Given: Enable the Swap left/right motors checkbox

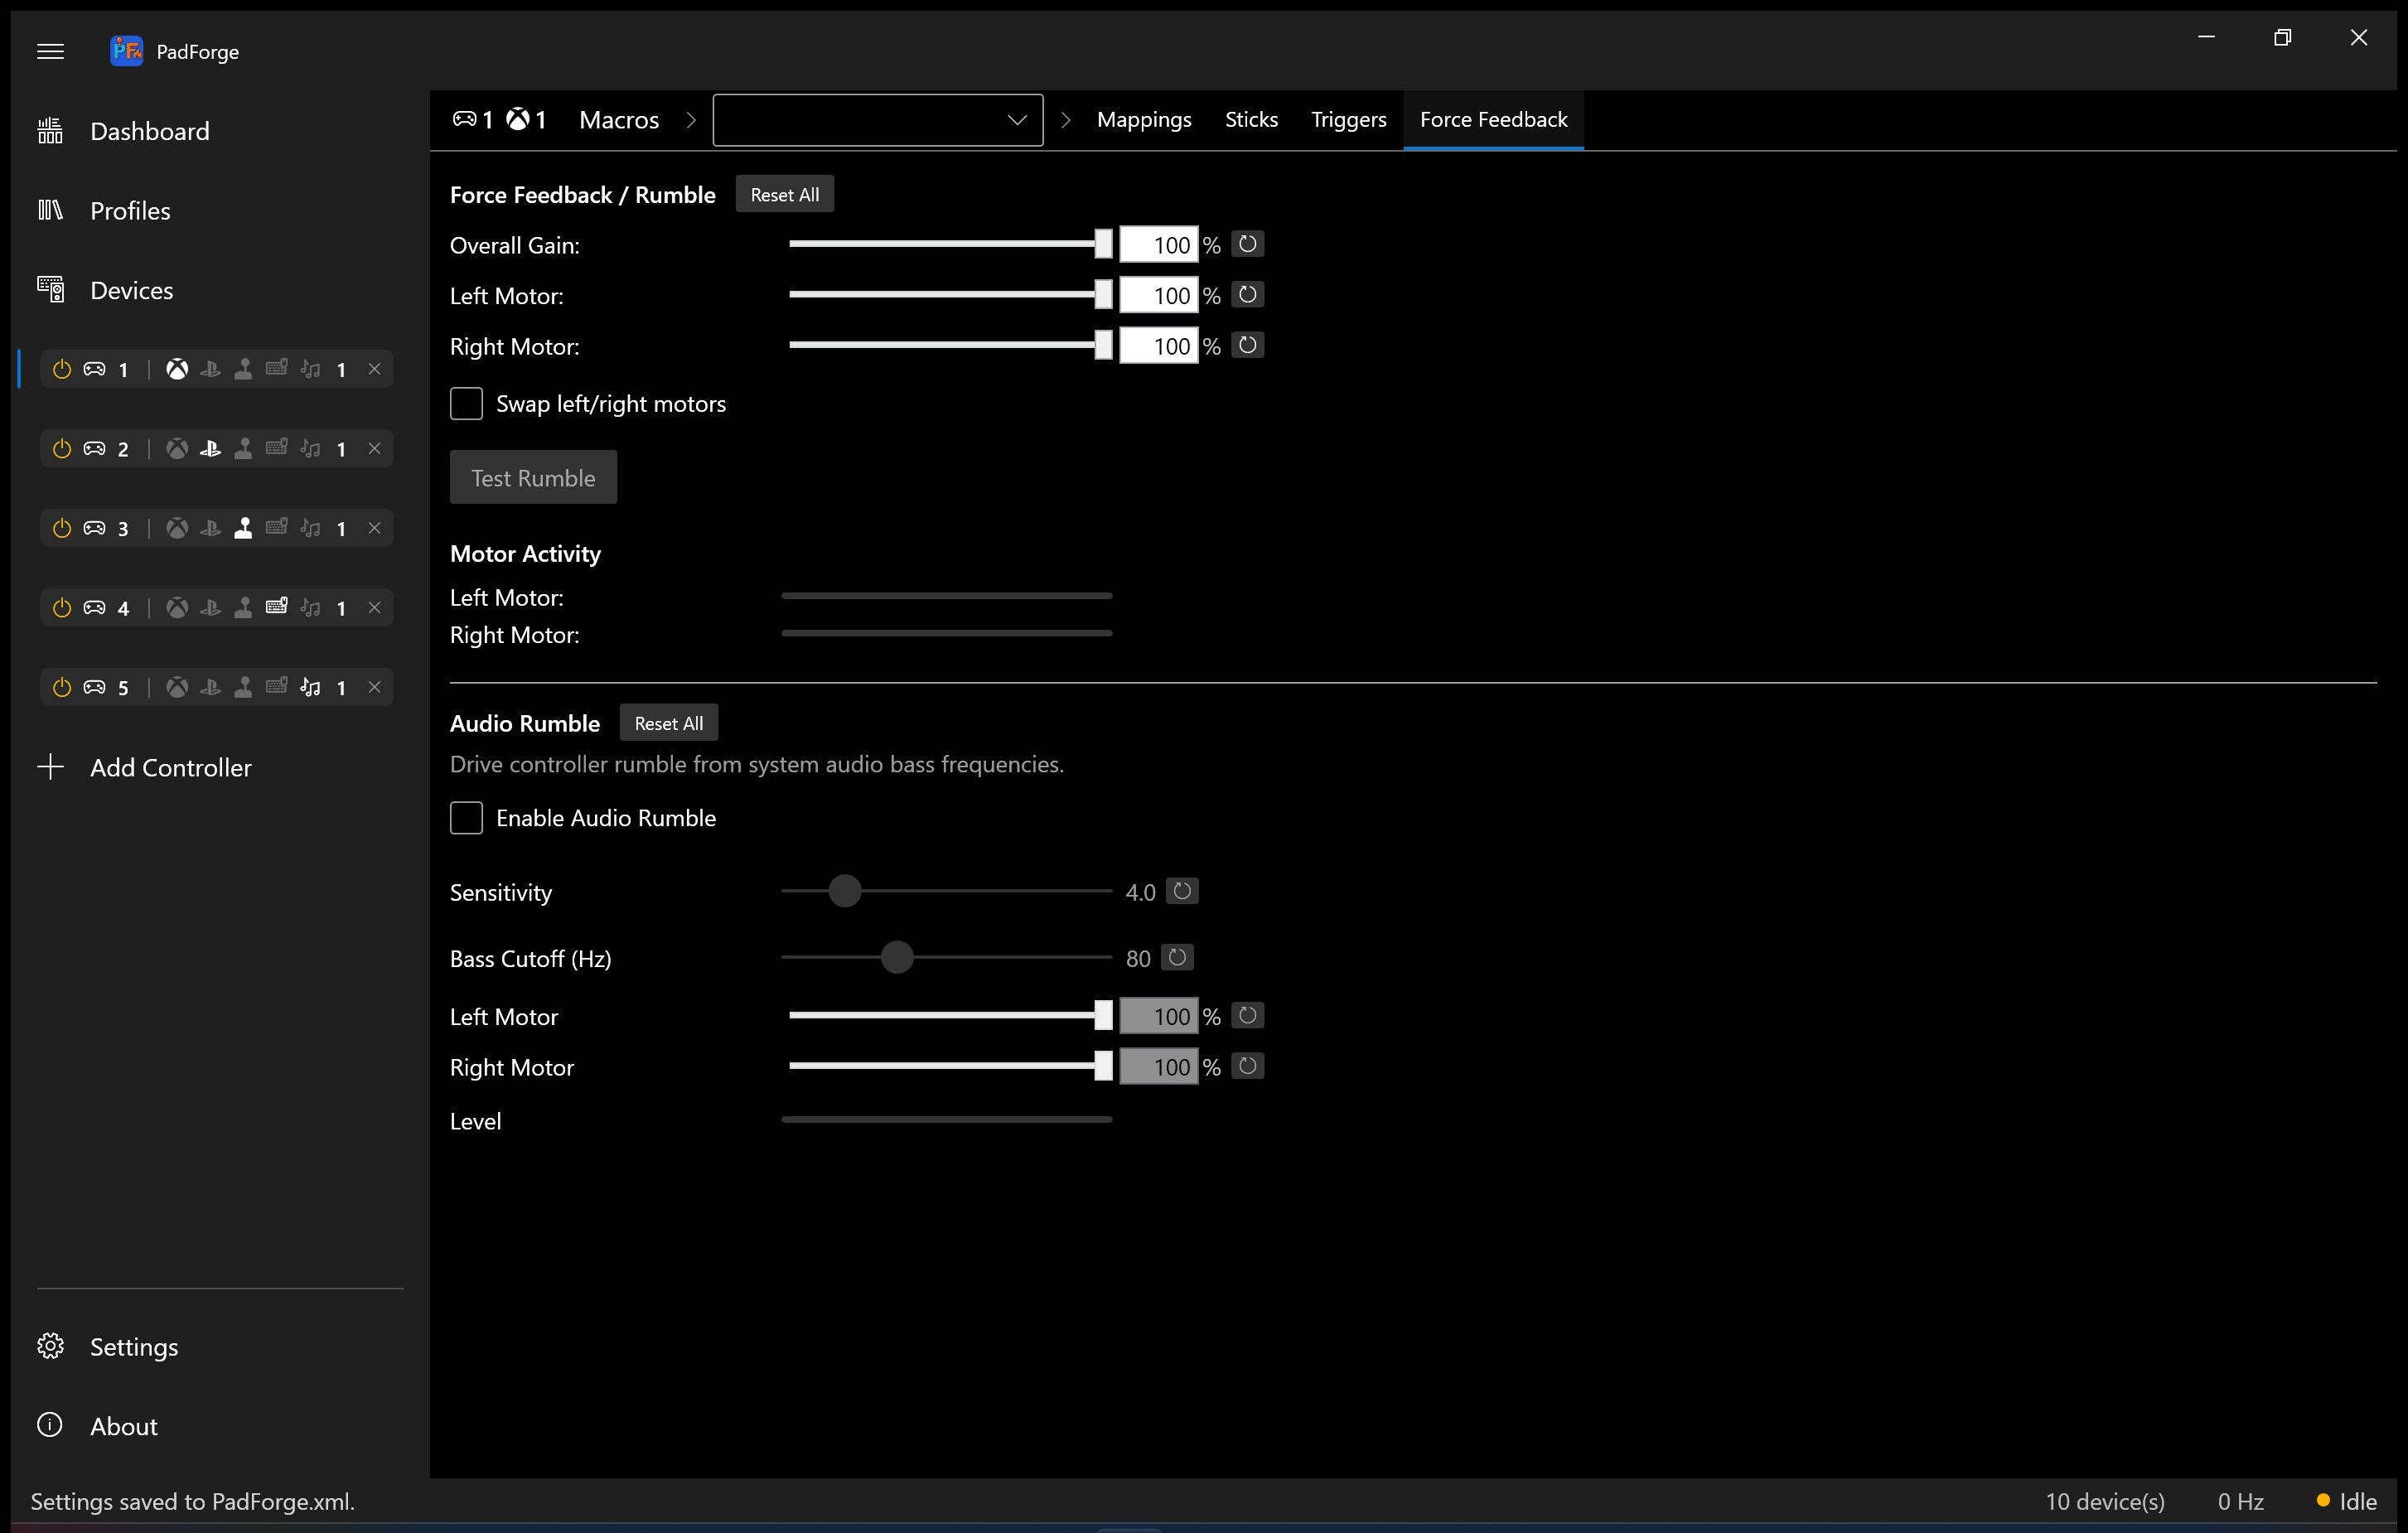Looking at the screenshot, I should click(x=466, y=404).
